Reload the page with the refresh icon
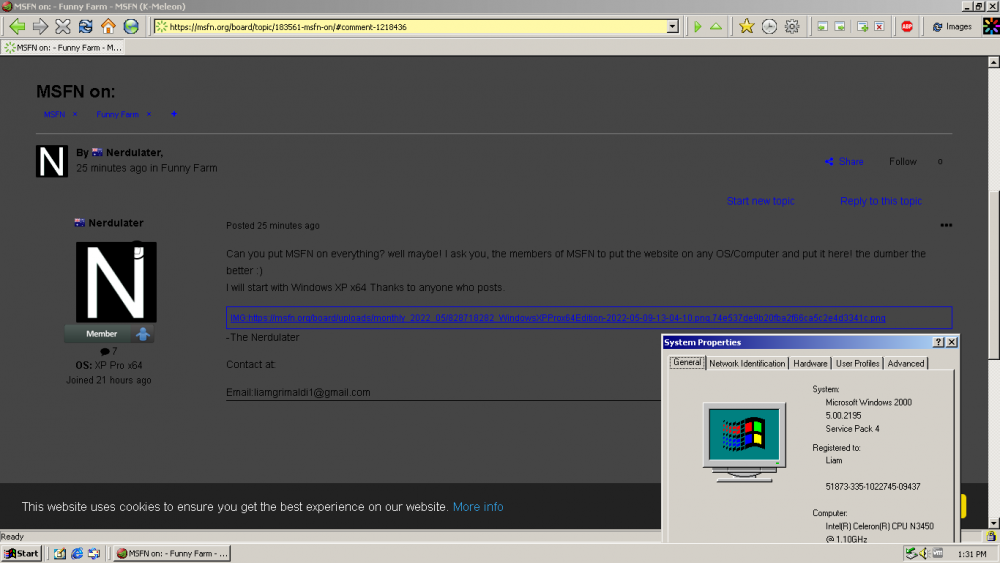 (86, 27)
